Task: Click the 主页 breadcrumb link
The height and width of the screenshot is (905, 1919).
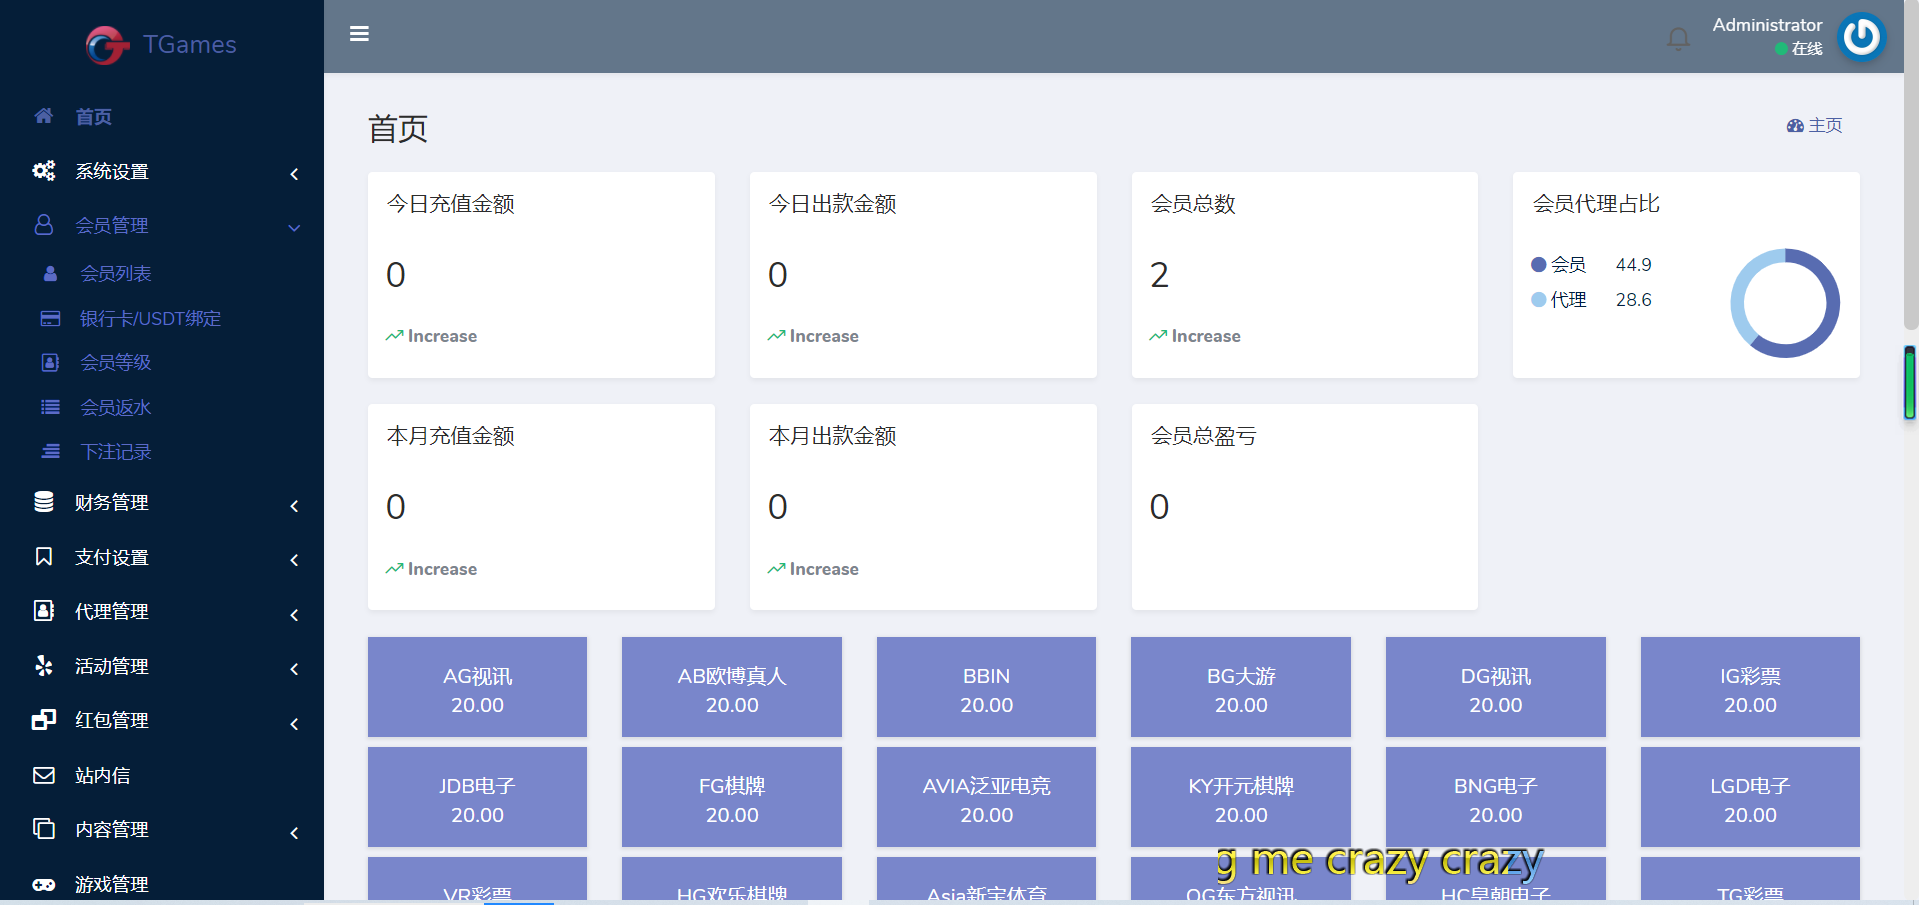Action: (1825, 125)
